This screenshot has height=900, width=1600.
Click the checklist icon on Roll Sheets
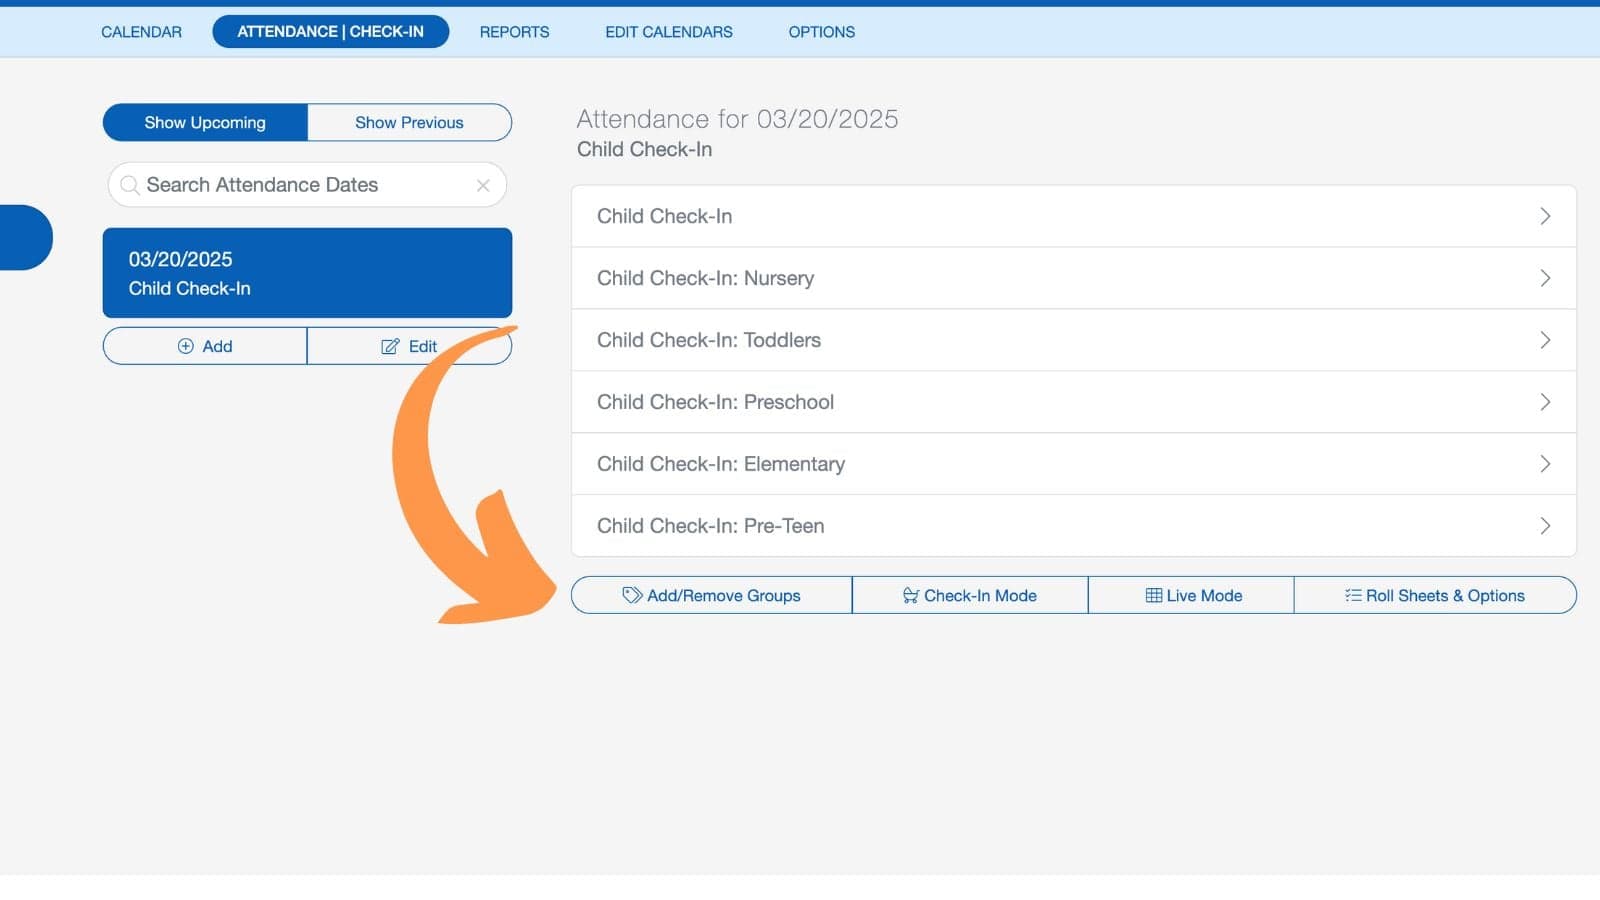pos(1353,595)
